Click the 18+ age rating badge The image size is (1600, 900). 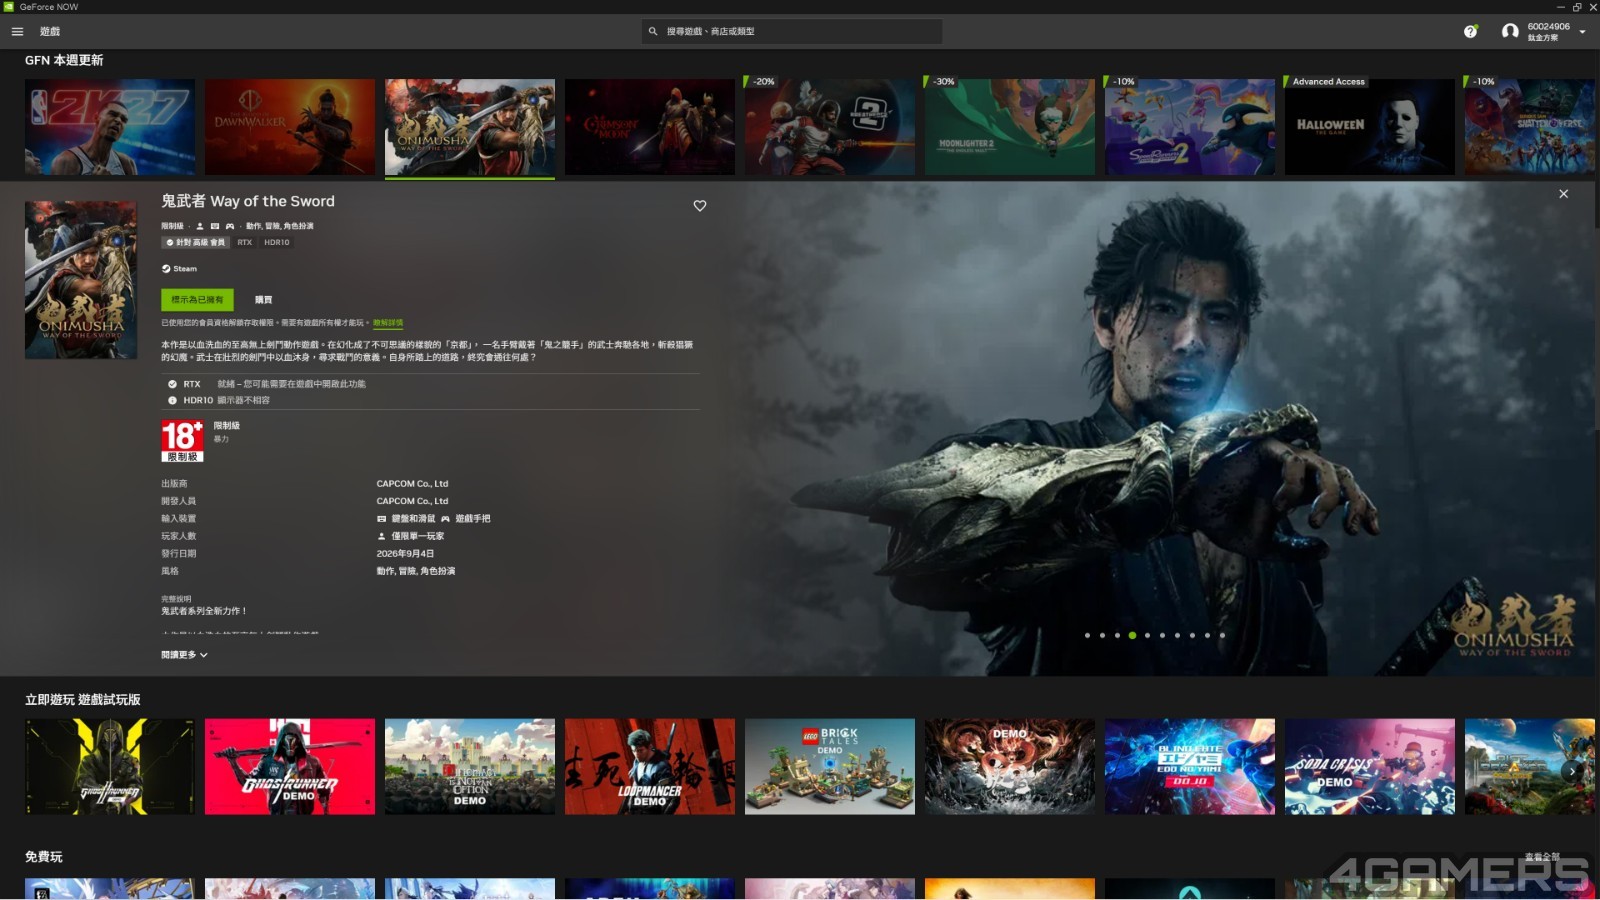point(182,441)
